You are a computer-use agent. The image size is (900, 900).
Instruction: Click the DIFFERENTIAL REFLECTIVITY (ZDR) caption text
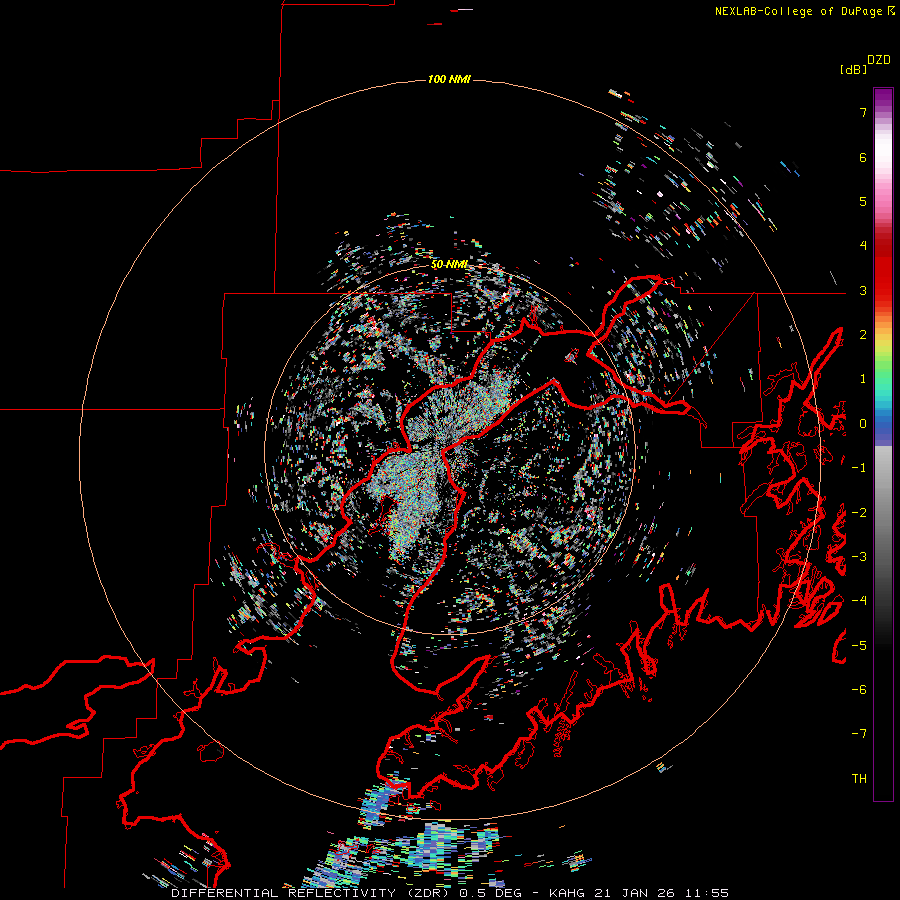312,893
